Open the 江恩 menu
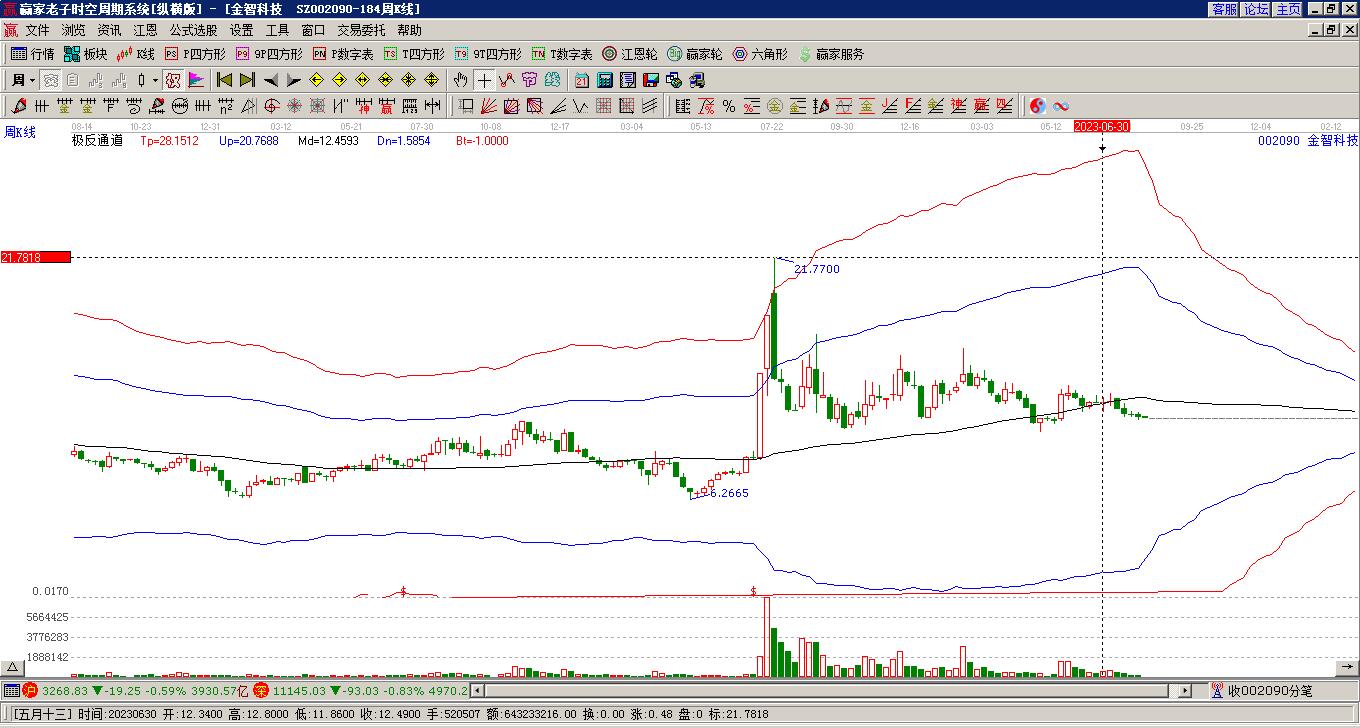 145,31
